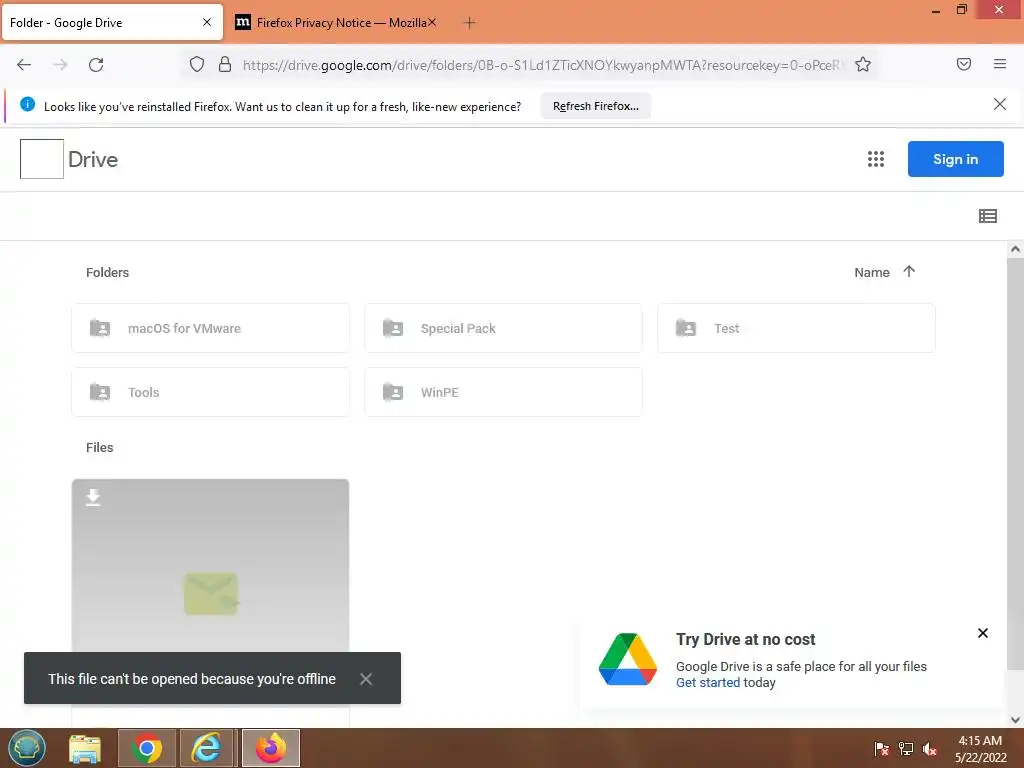This screenshot has width=1024, height=768.
Task: Open the Tools folder
Action: click(210, 392)
